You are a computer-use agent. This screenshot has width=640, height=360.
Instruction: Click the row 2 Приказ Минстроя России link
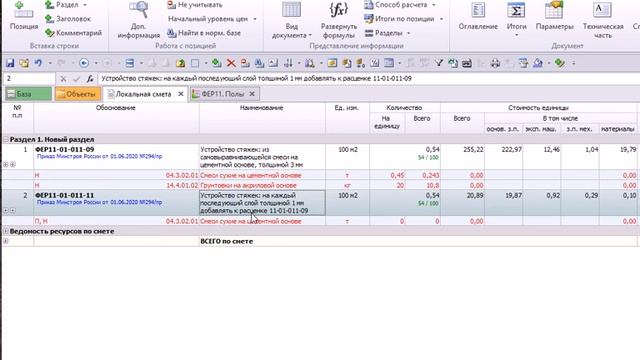tap(99, 202)
